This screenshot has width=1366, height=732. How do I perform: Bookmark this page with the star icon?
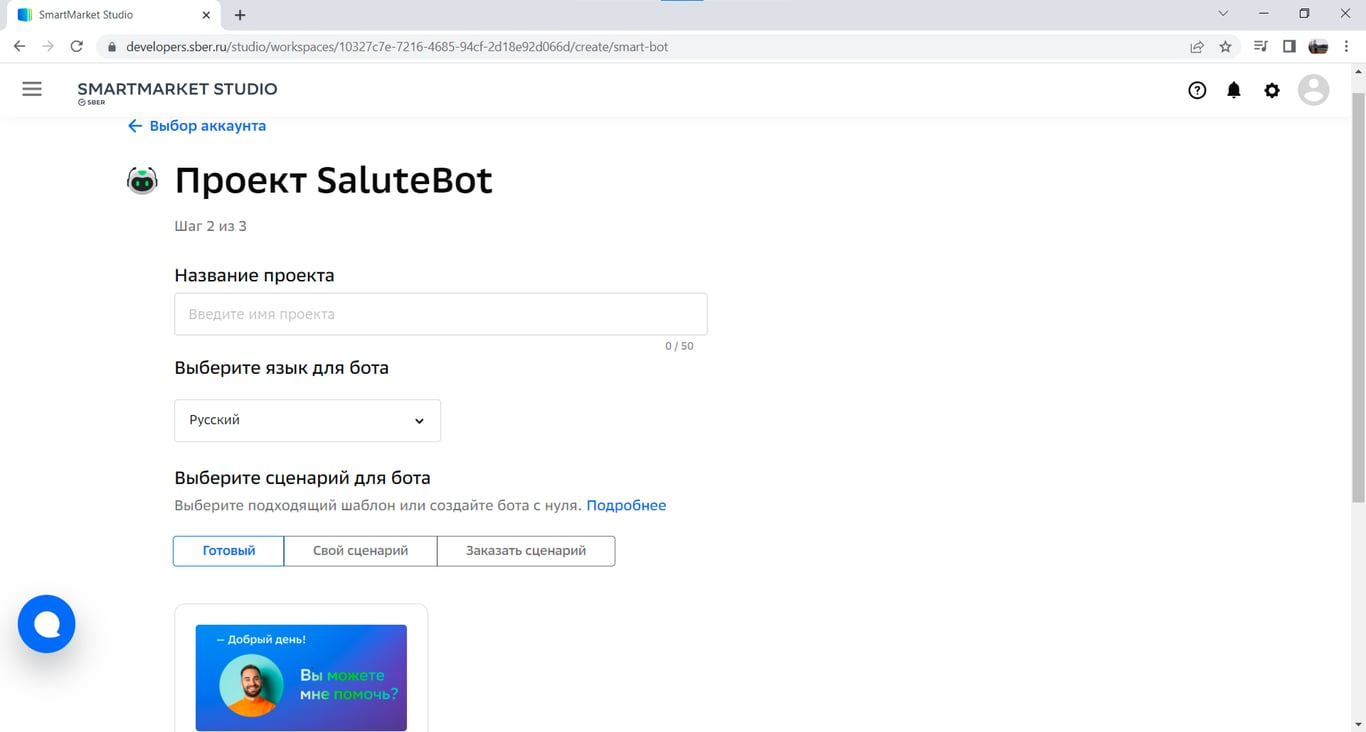pos(1225,46)
